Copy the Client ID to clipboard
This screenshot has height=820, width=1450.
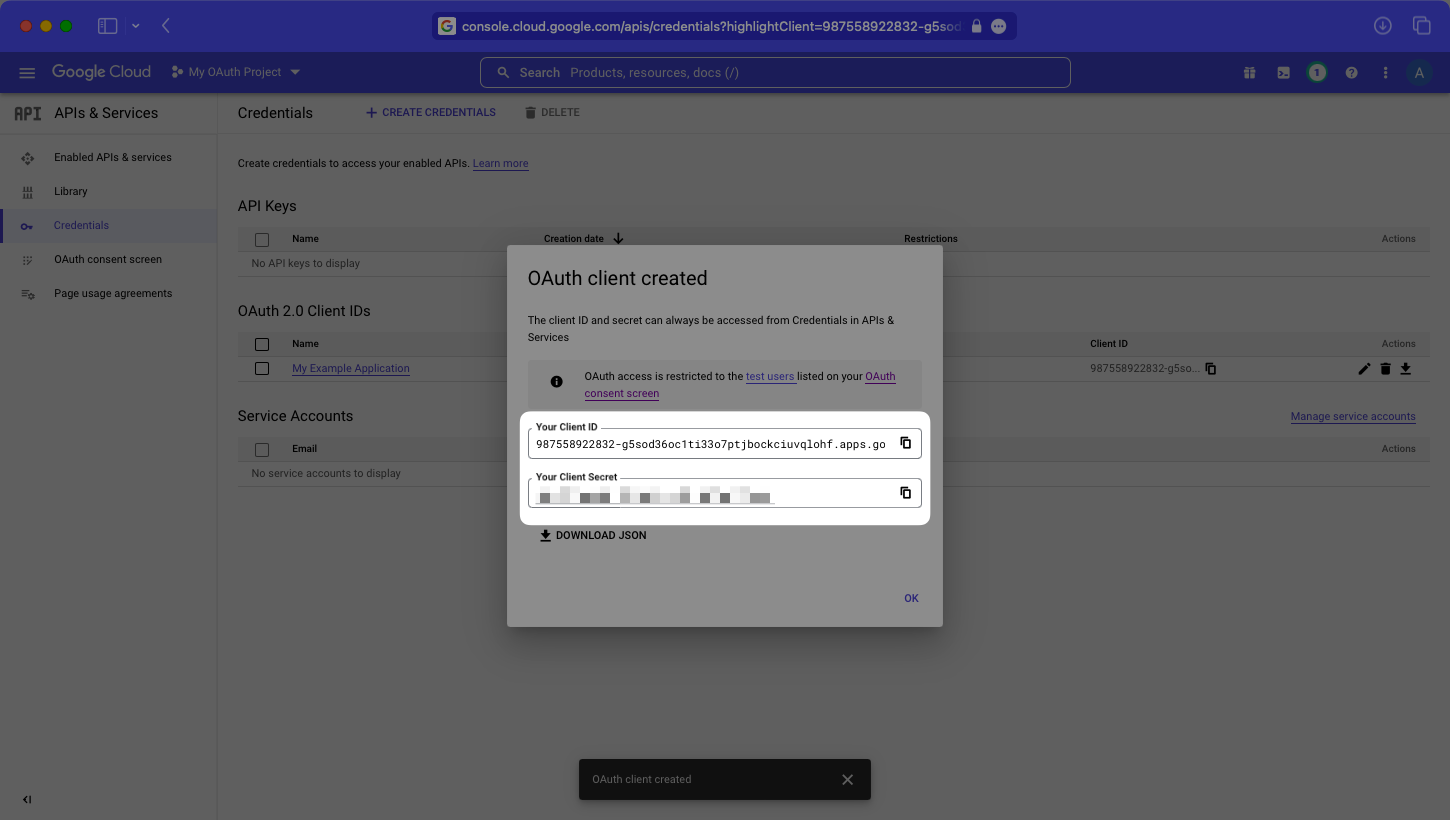(x=906, y=443)
